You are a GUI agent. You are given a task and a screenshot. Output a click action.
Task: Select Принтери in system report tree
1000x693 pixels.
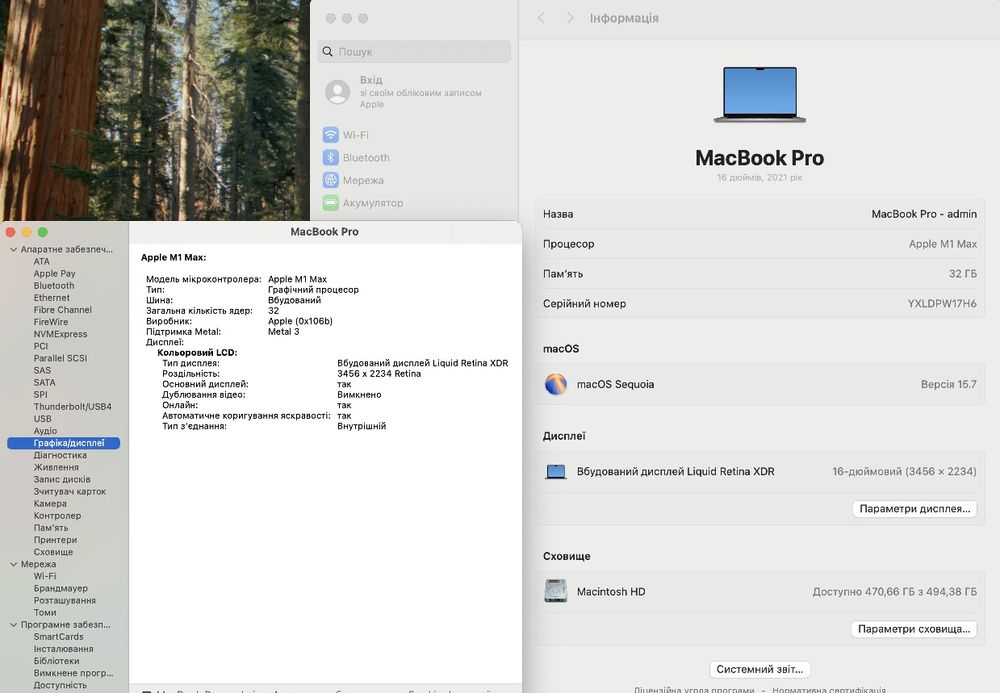click(x=55, y=540)
